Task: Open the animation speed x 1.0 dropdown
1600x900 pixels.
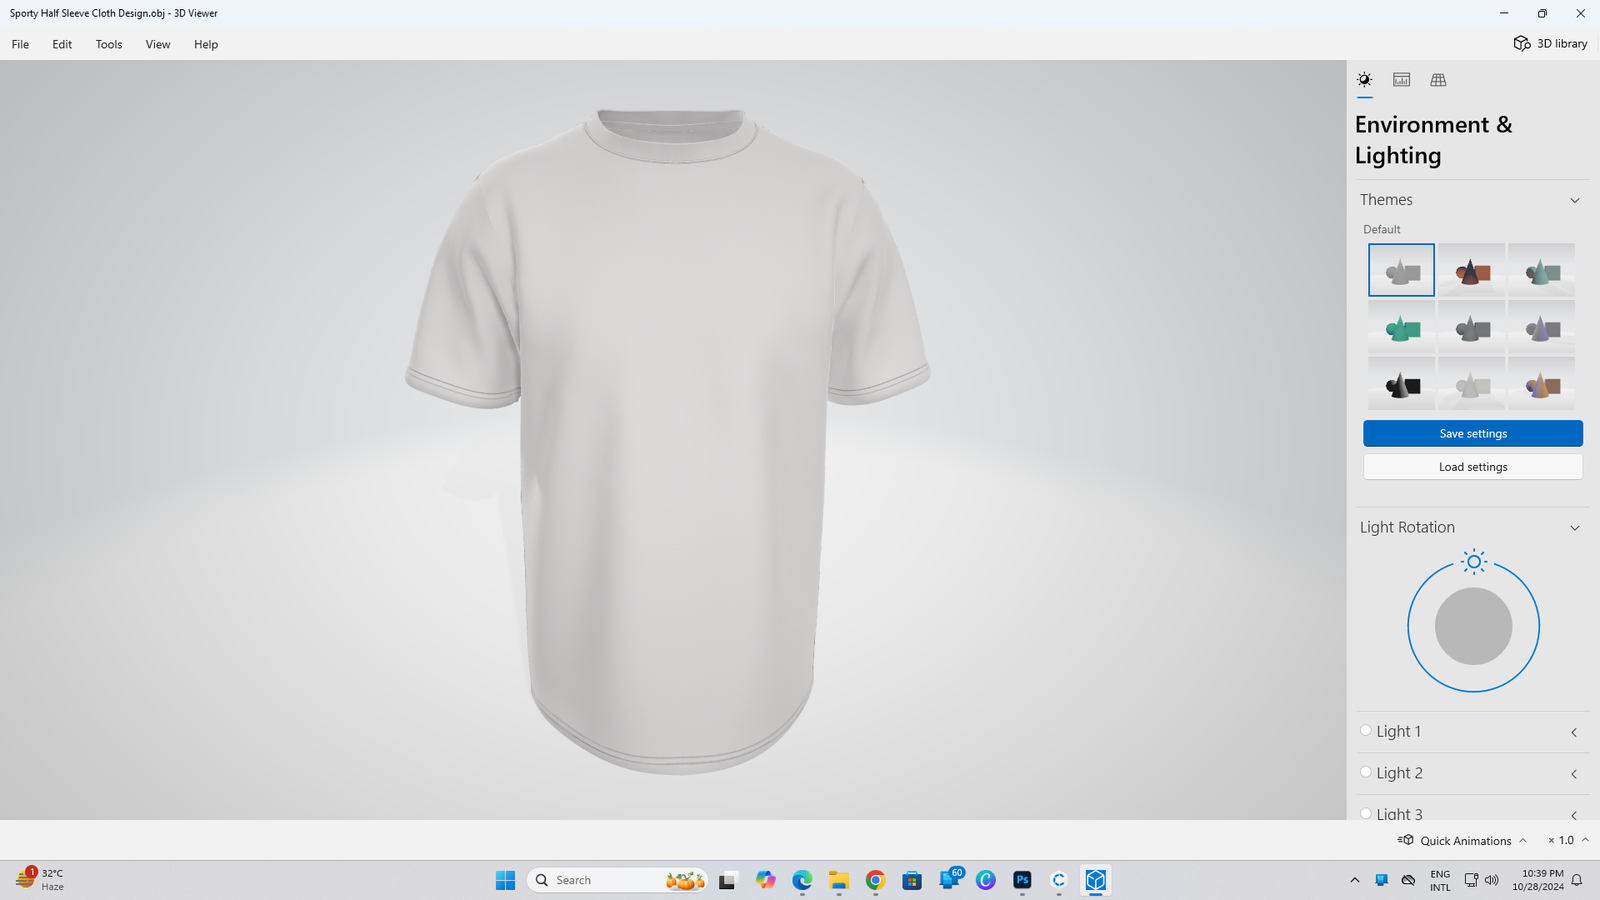Action: [x=1568, y=841]
